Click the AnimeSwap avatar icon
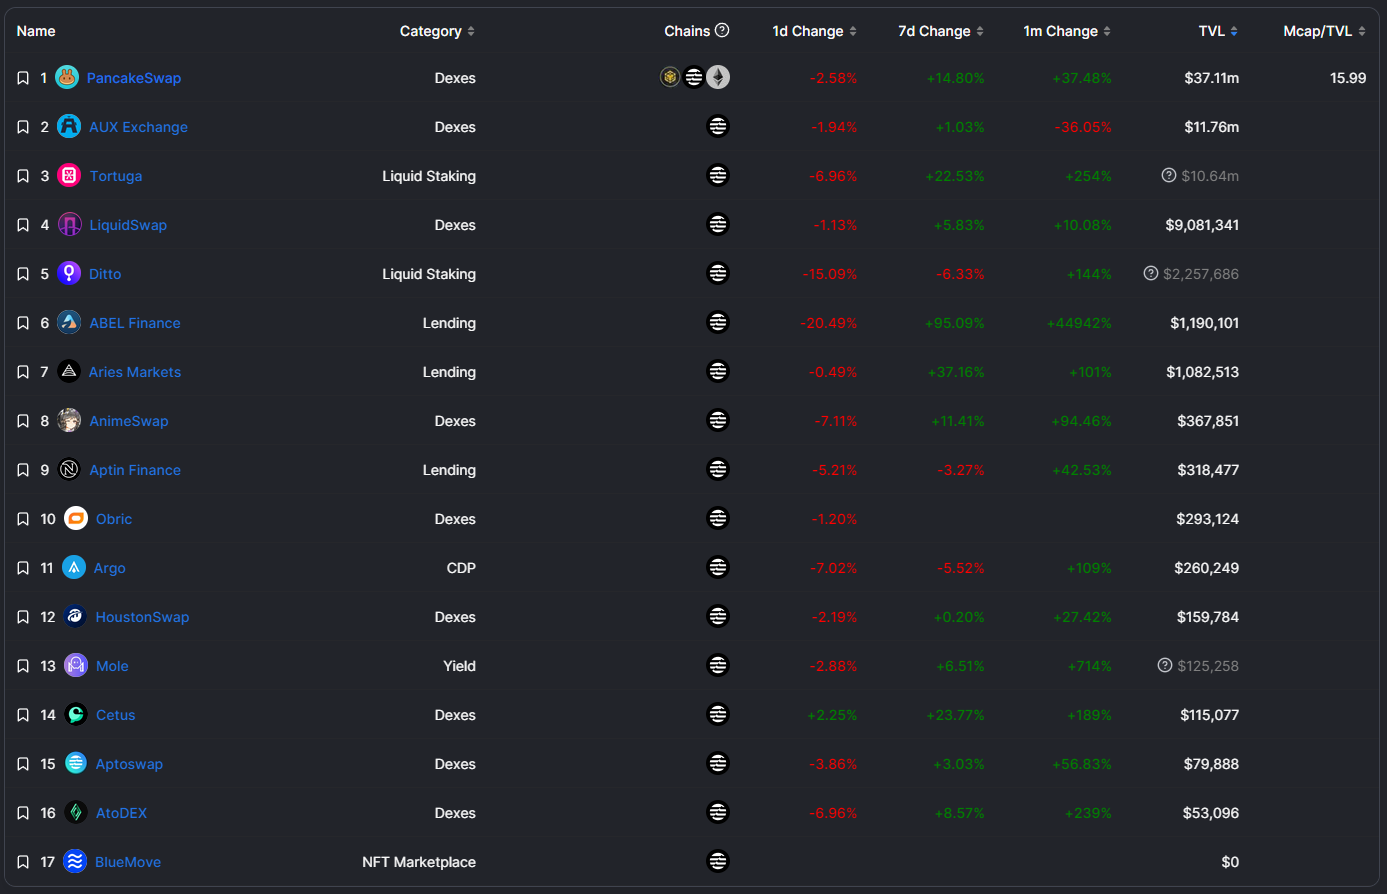1387x894 pixels. point(69,420)
